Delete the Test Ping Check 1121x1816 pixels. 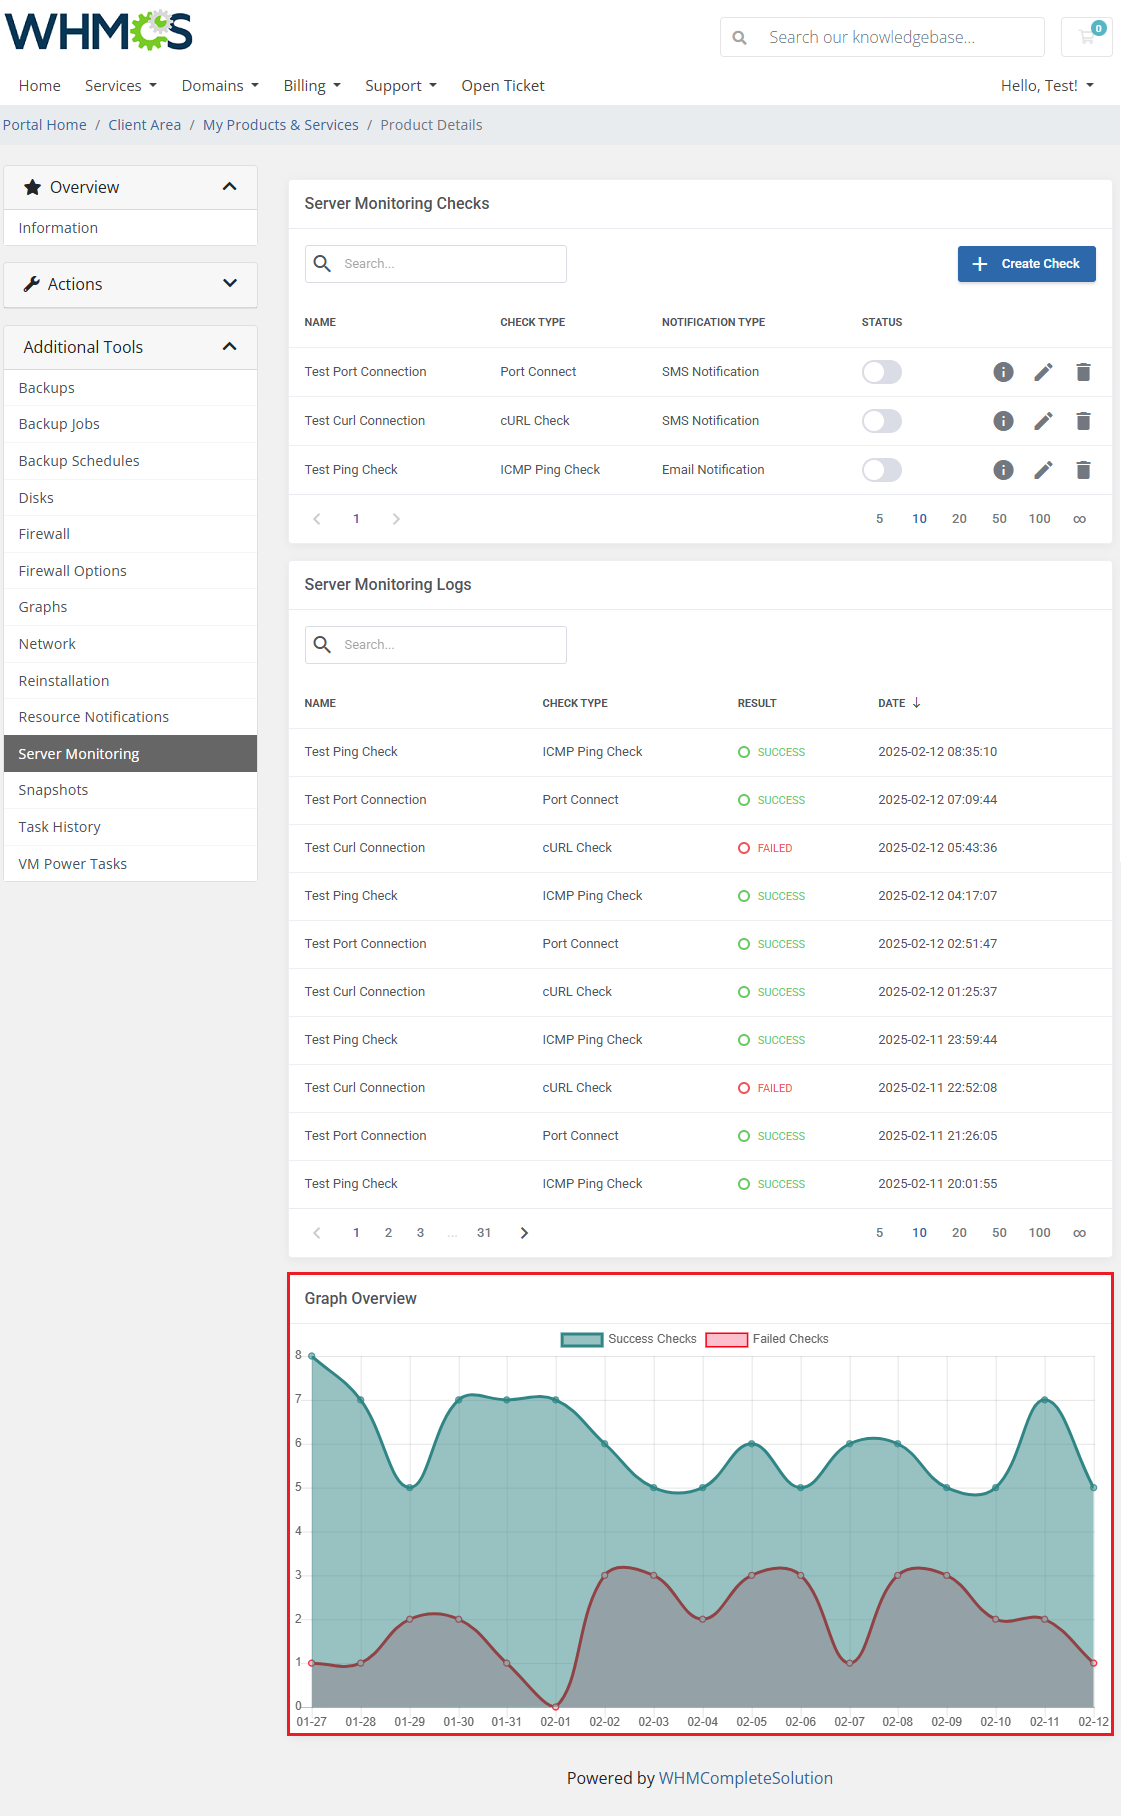1083,470
